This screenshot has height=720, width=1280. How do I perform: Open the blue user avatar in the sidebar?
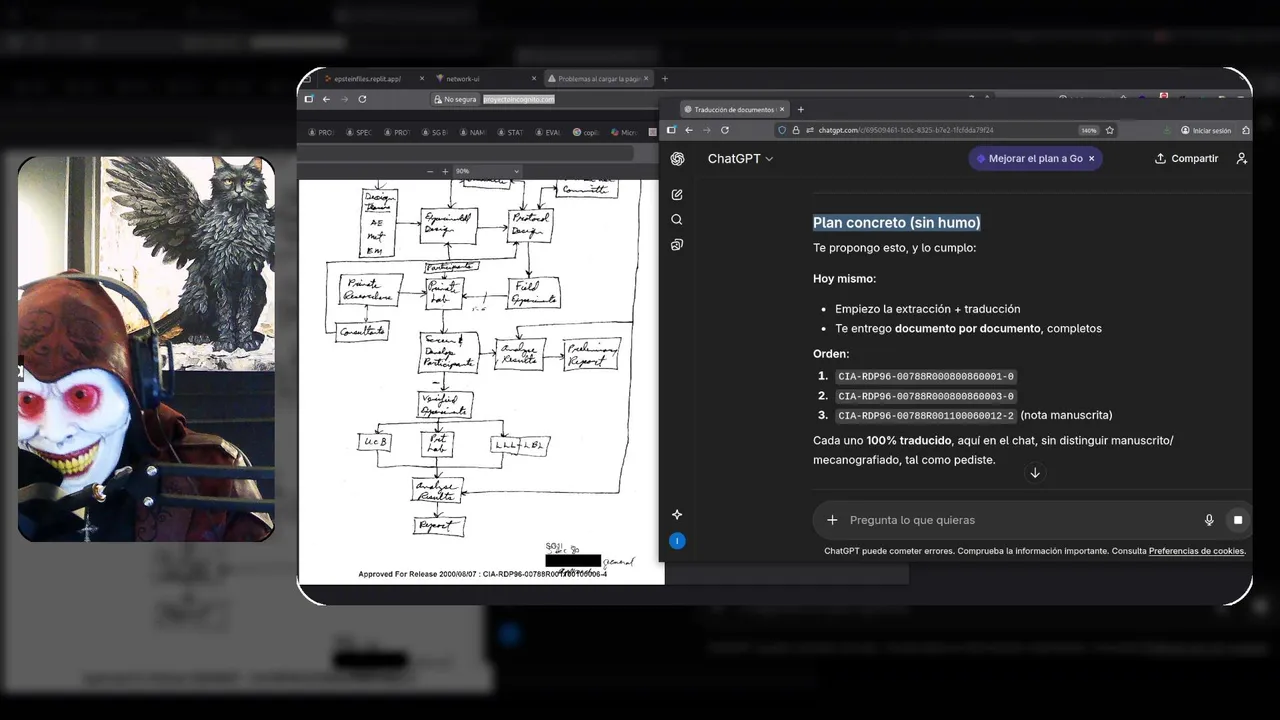tap(677, 541)
